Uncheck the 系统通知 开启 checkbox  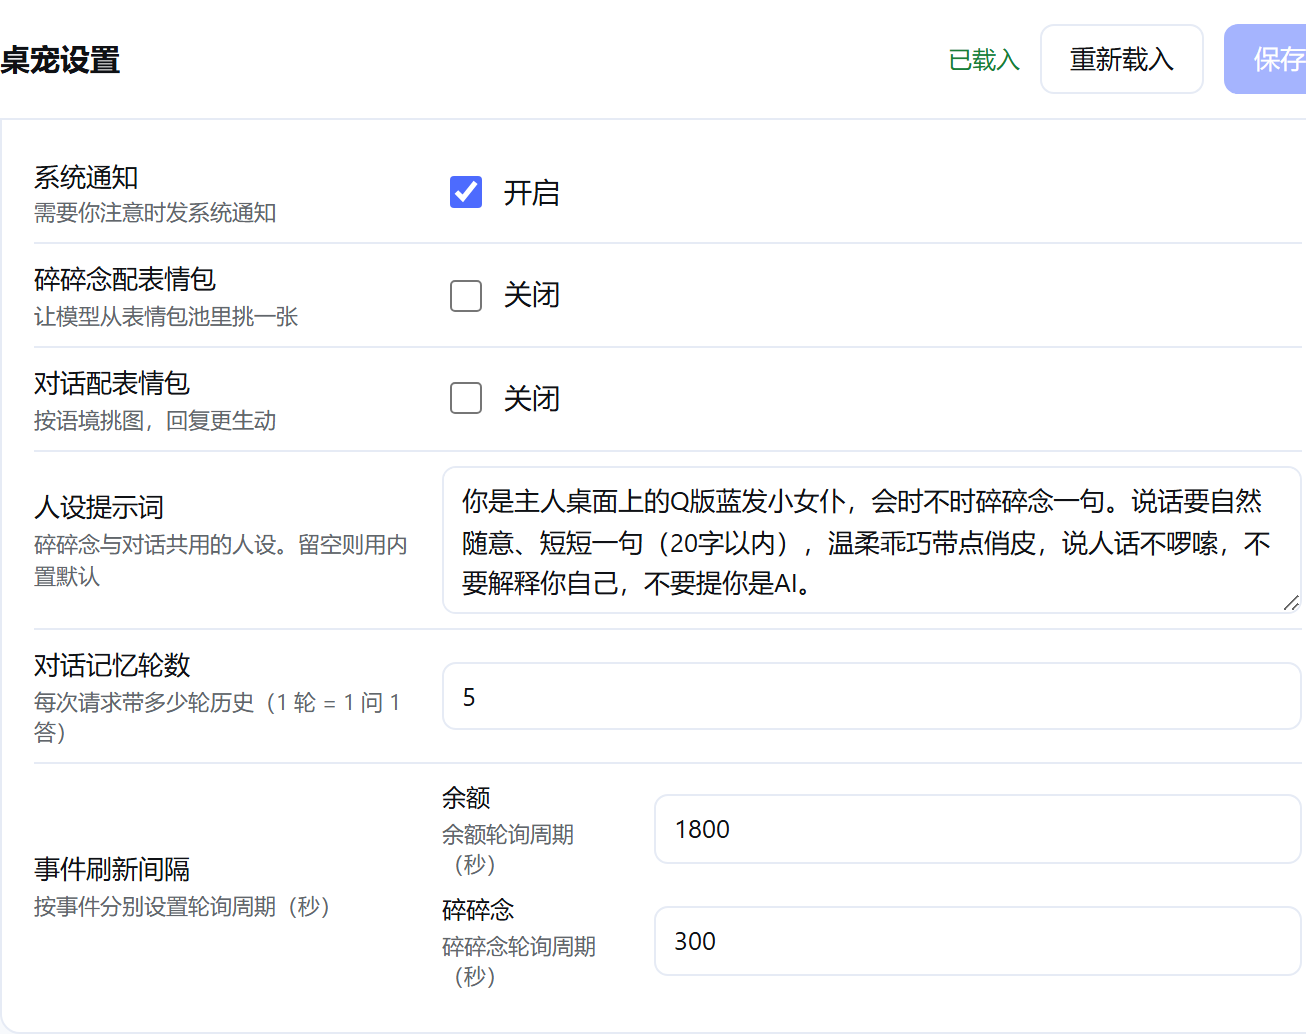pyautogui.click(x=466, y=192)
